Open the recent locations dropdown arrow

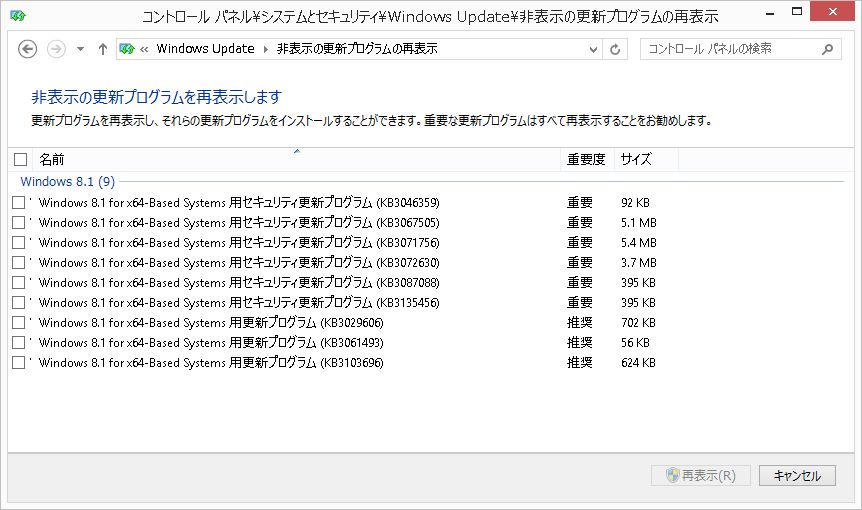tap(80, 49)
